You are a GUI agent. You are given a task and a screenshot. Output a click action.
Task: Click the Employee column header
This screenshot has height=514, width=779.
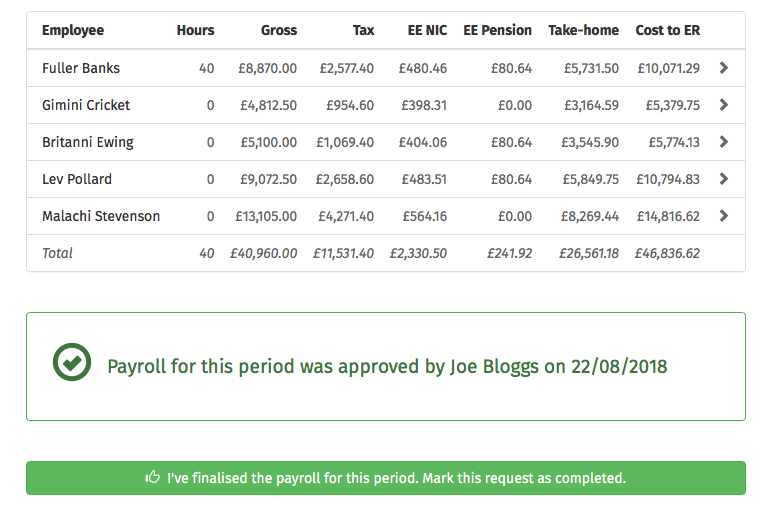pyautogui.click(x=73, y=30)
